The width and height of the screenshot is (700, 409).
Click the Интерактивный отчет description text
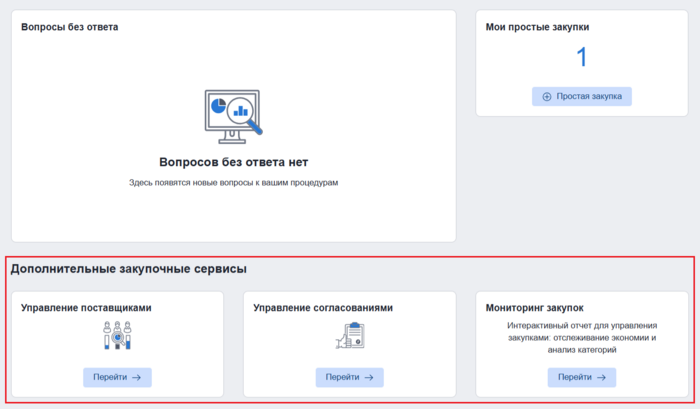coord(582,338)
